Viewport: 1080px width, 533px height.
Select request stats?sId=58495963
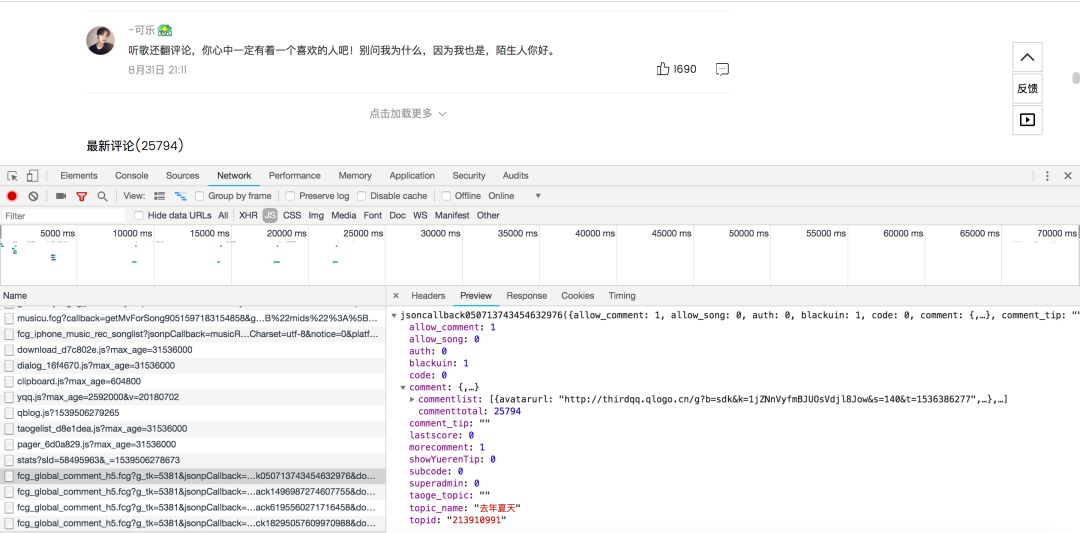pyautogui.click(x=193, y=460)
